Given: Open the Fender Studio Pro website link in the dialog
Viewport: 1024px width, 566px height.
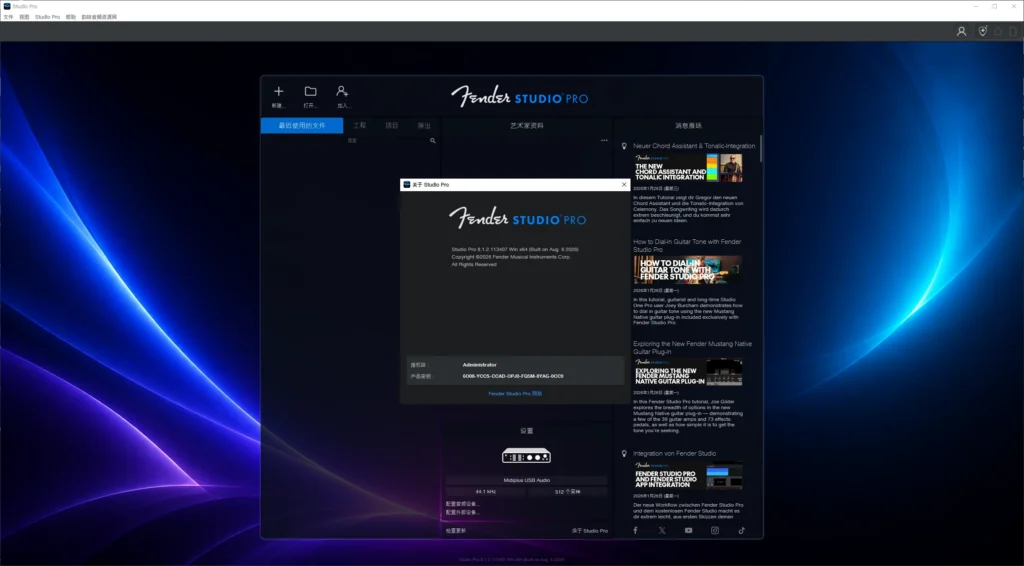Looking at the screenshot, I should click(x=515, y=394).
